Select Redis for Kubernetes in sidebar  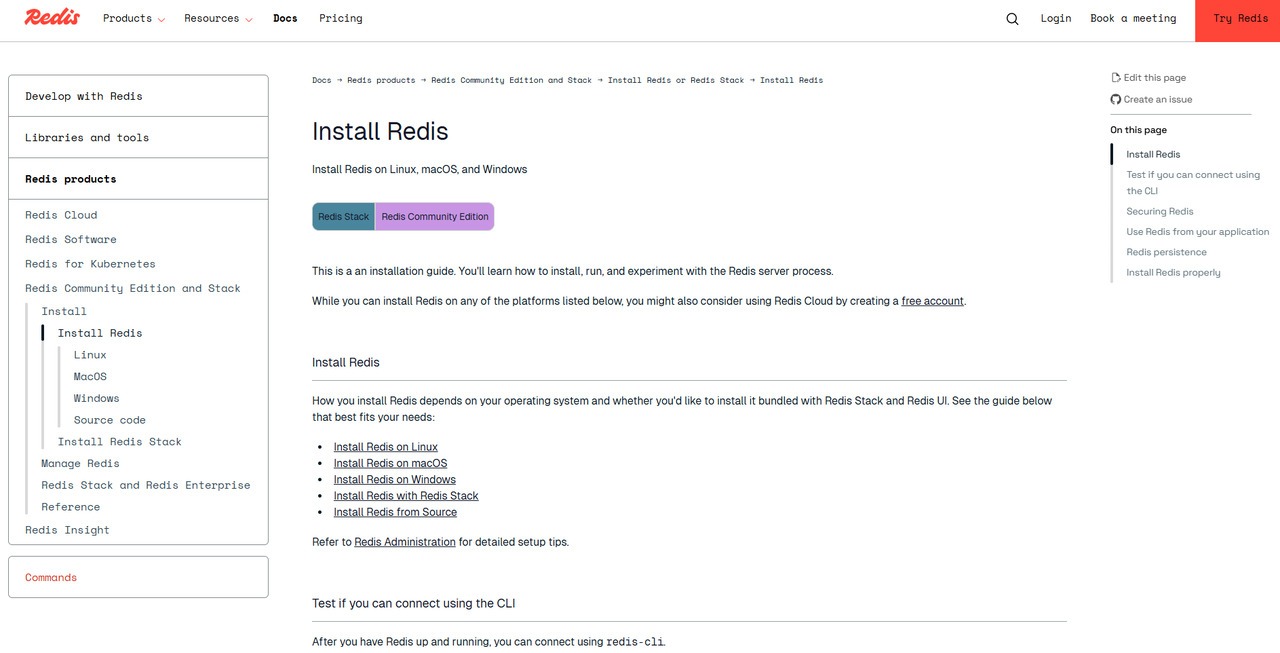(x=90, y=264)
